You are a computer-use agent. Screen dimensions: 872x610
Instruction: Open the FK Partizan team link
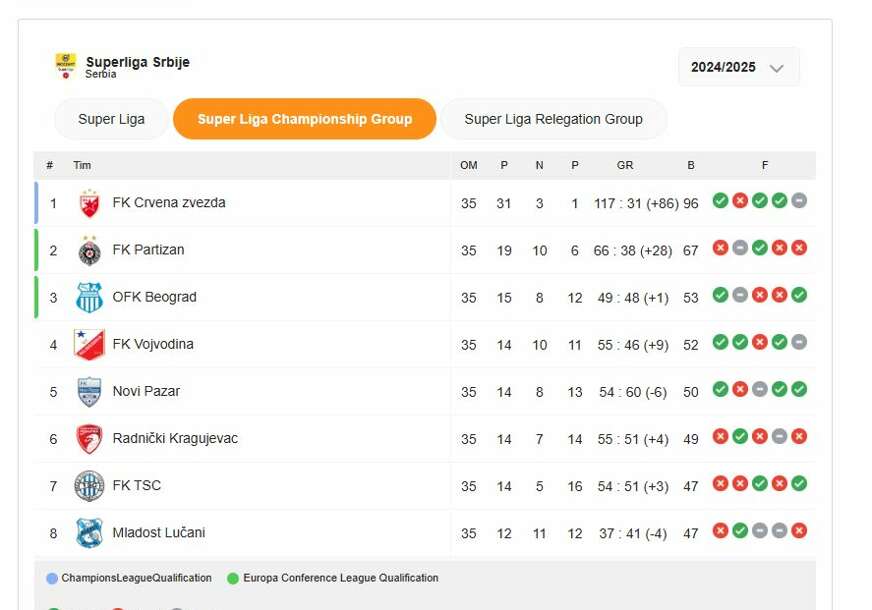(148, 250)
